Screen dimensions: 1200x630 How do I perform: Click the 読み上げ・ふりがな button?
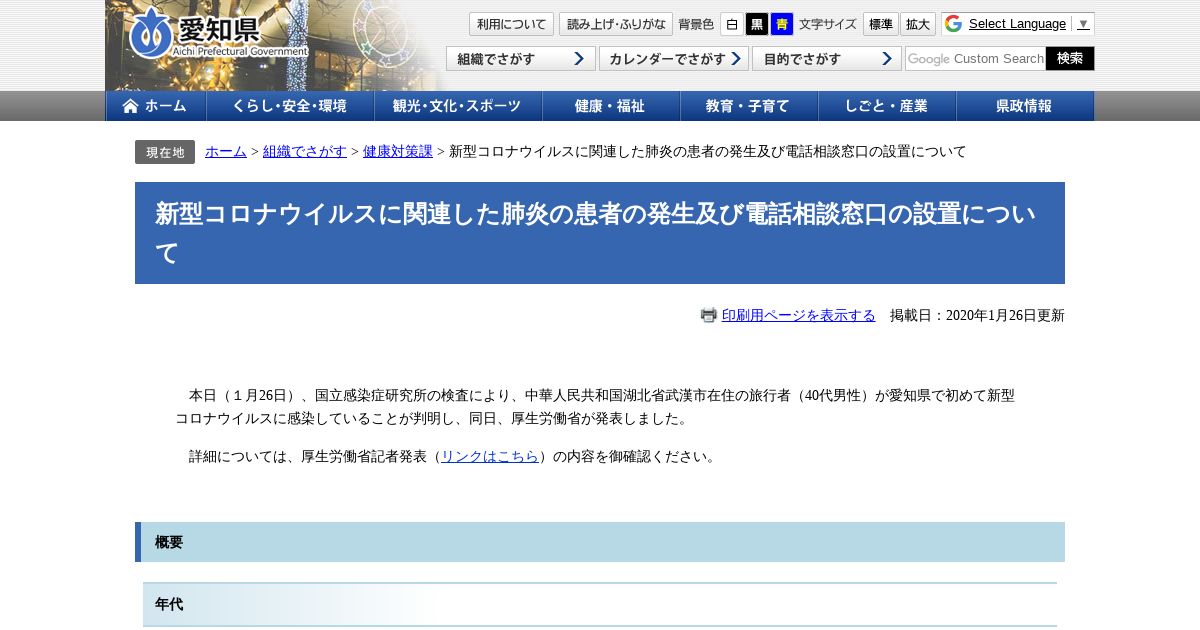tap(616, 24)
